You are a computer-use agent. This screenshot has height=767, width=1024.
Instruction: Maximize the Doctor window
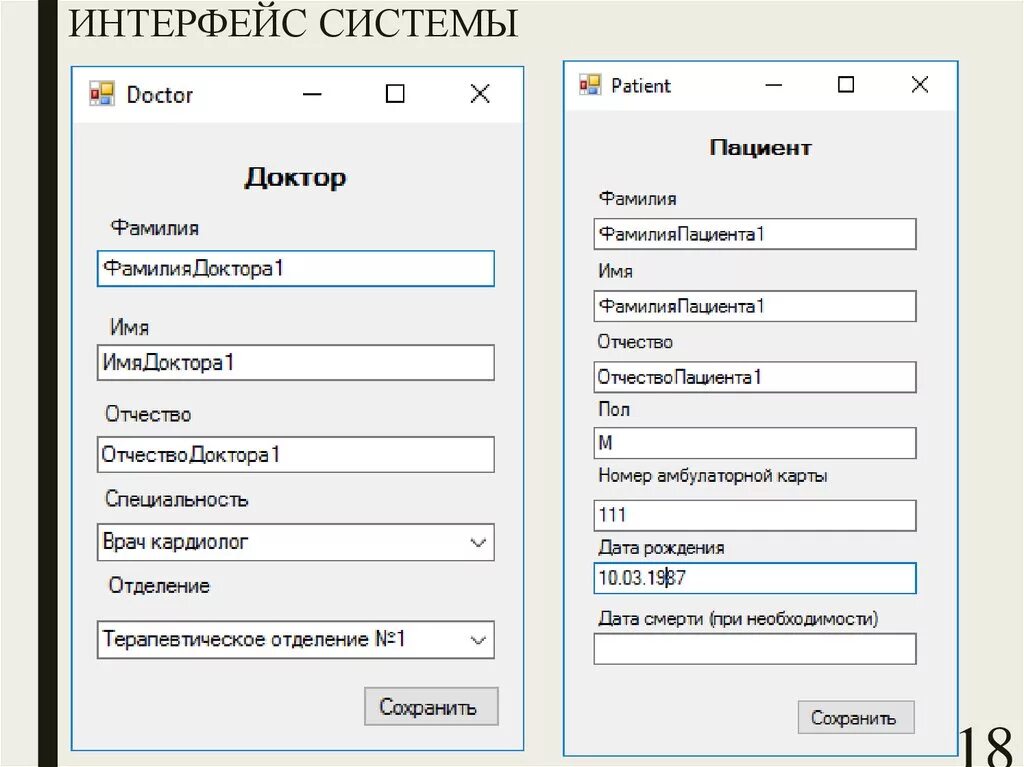[395, 94]
